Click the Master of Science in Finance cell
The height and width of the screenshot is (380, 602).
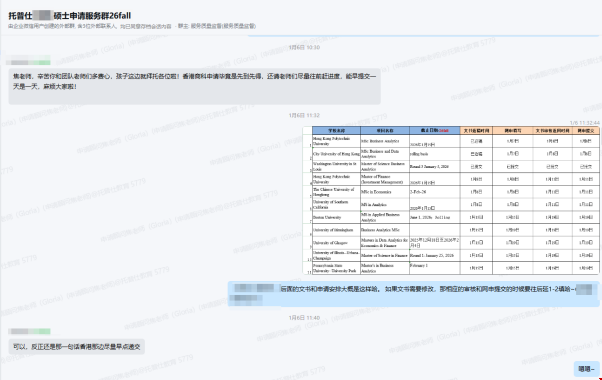[385, 255]
